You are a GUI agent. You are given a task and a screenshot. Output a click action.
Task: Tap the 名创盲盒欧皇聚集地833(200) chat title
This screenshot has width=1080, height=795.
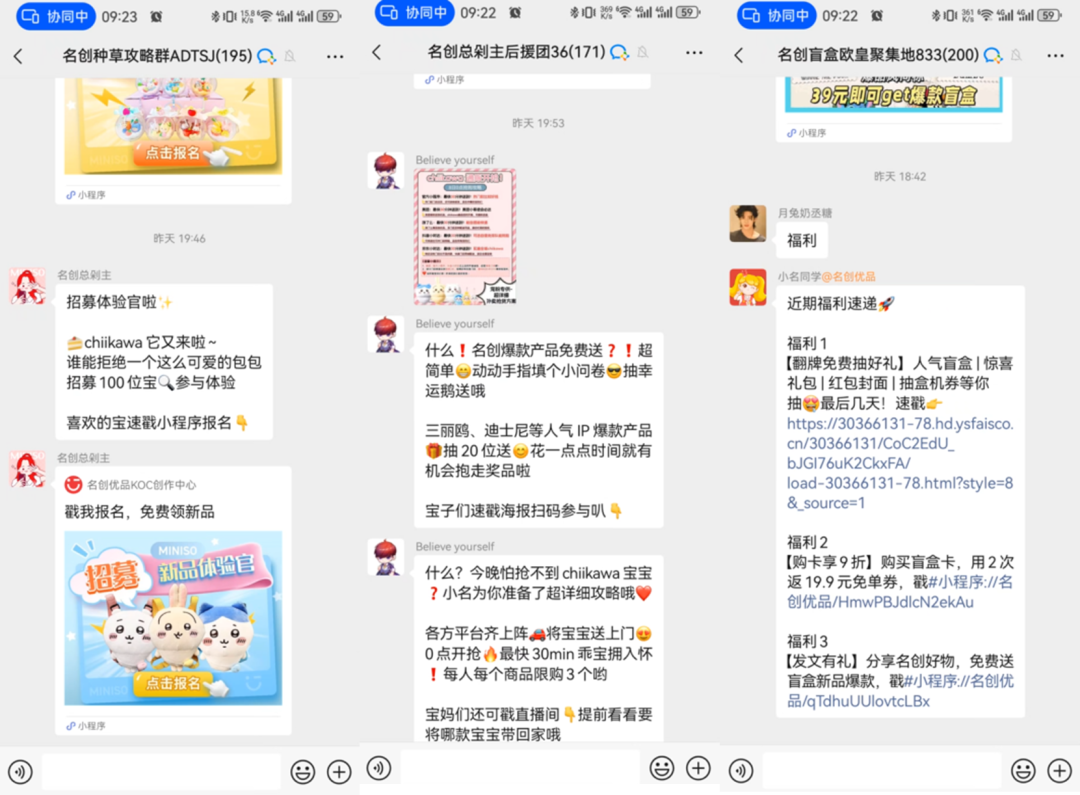coord(878,55)
